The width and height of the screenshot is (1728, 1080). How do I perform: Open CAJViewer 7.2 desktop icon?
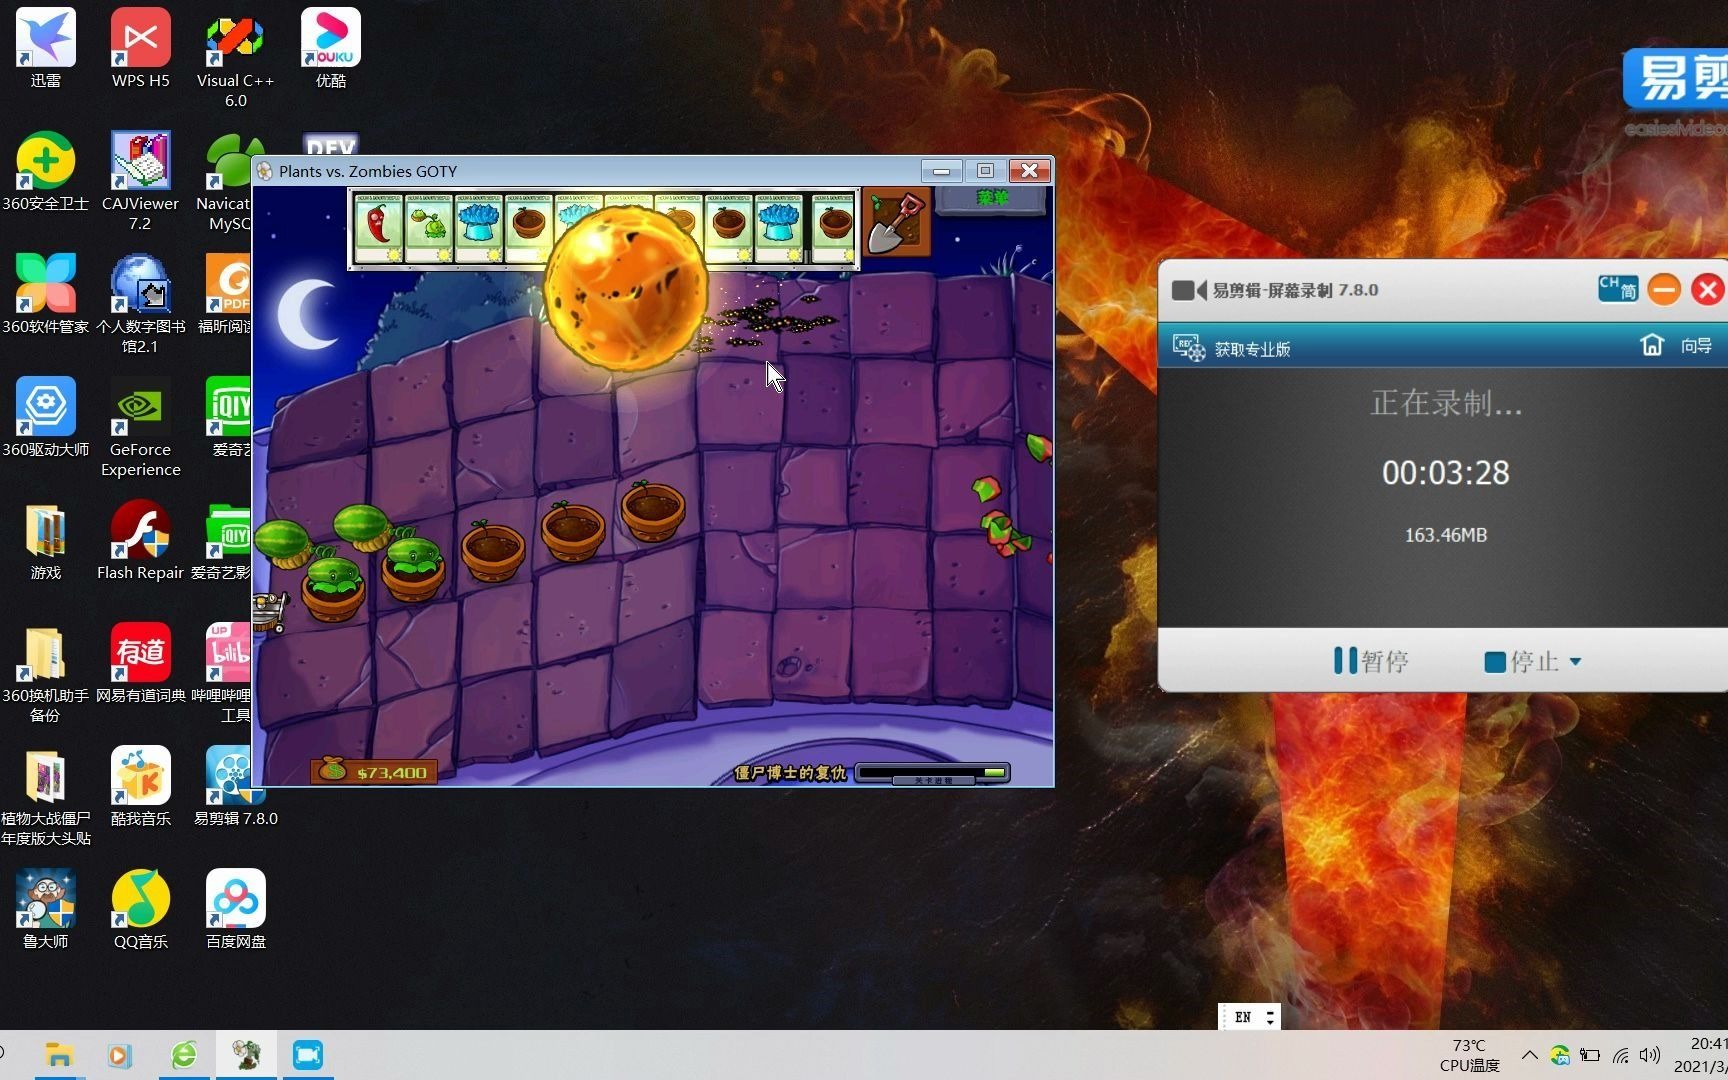coord(141,182)
